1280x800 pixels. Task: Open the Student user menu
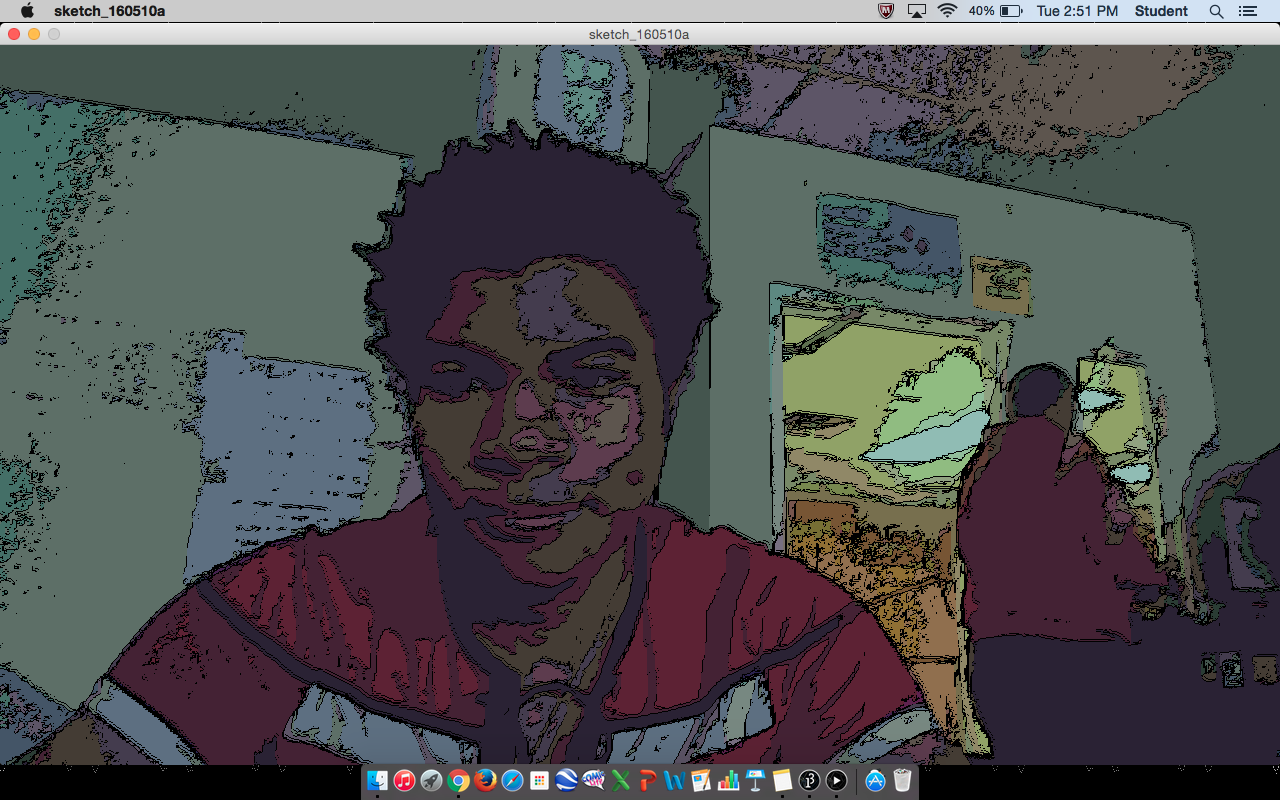[1161, 11]
